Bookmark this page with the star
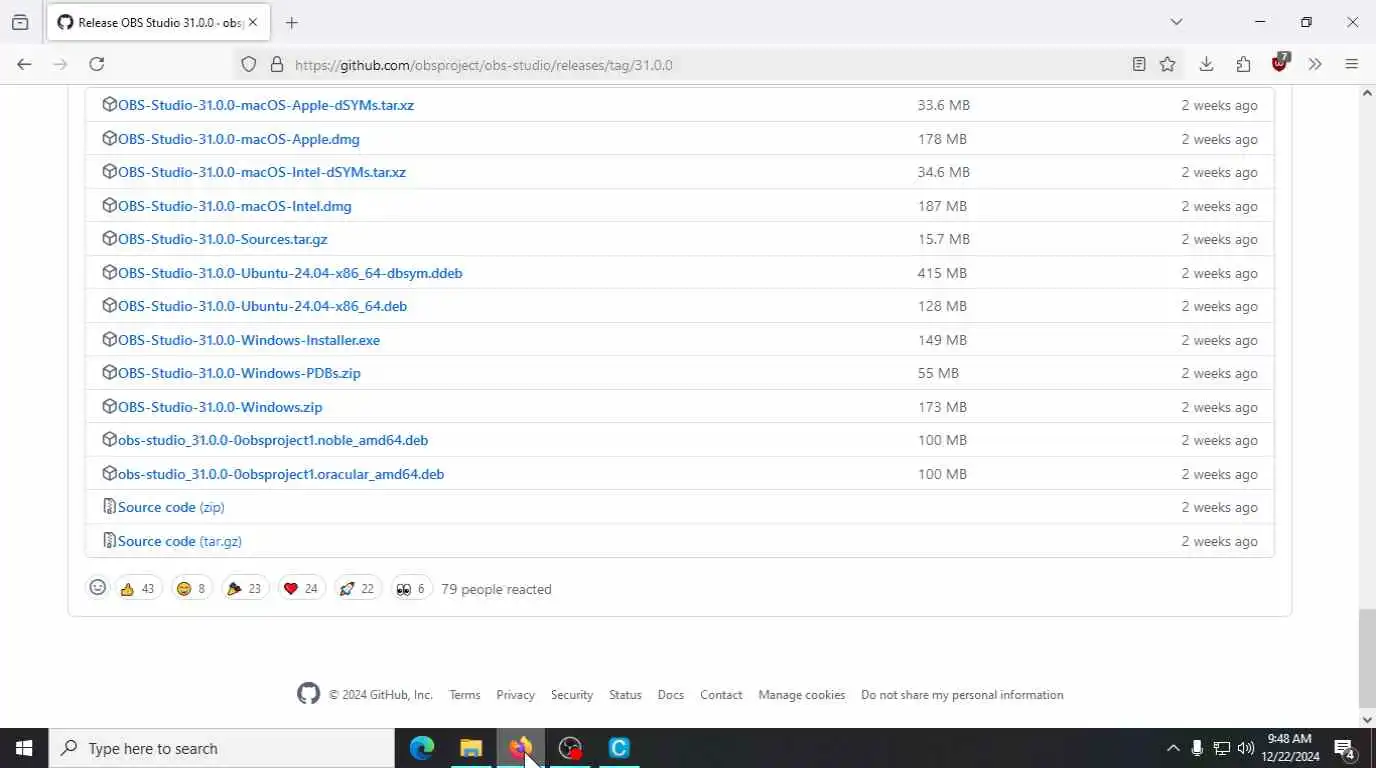 (1167, 64)
